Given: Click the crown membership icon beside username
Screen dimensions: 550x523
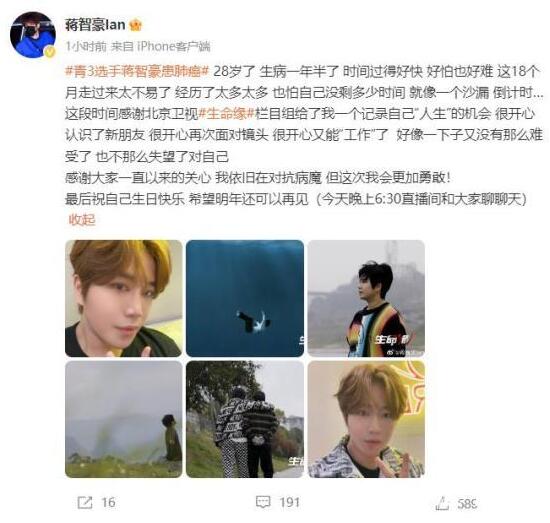Looking at the screenshot, I should 135,25.
